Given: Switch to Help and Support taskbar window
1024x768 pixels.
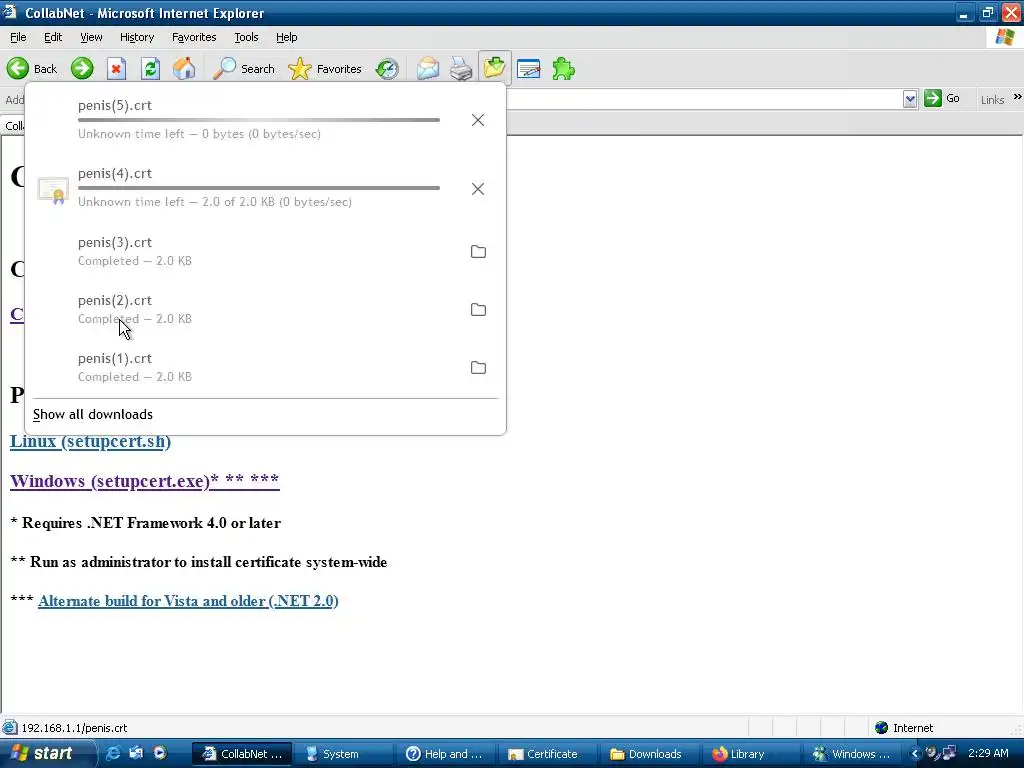Looking at the screenshot, I should point(444,754).
